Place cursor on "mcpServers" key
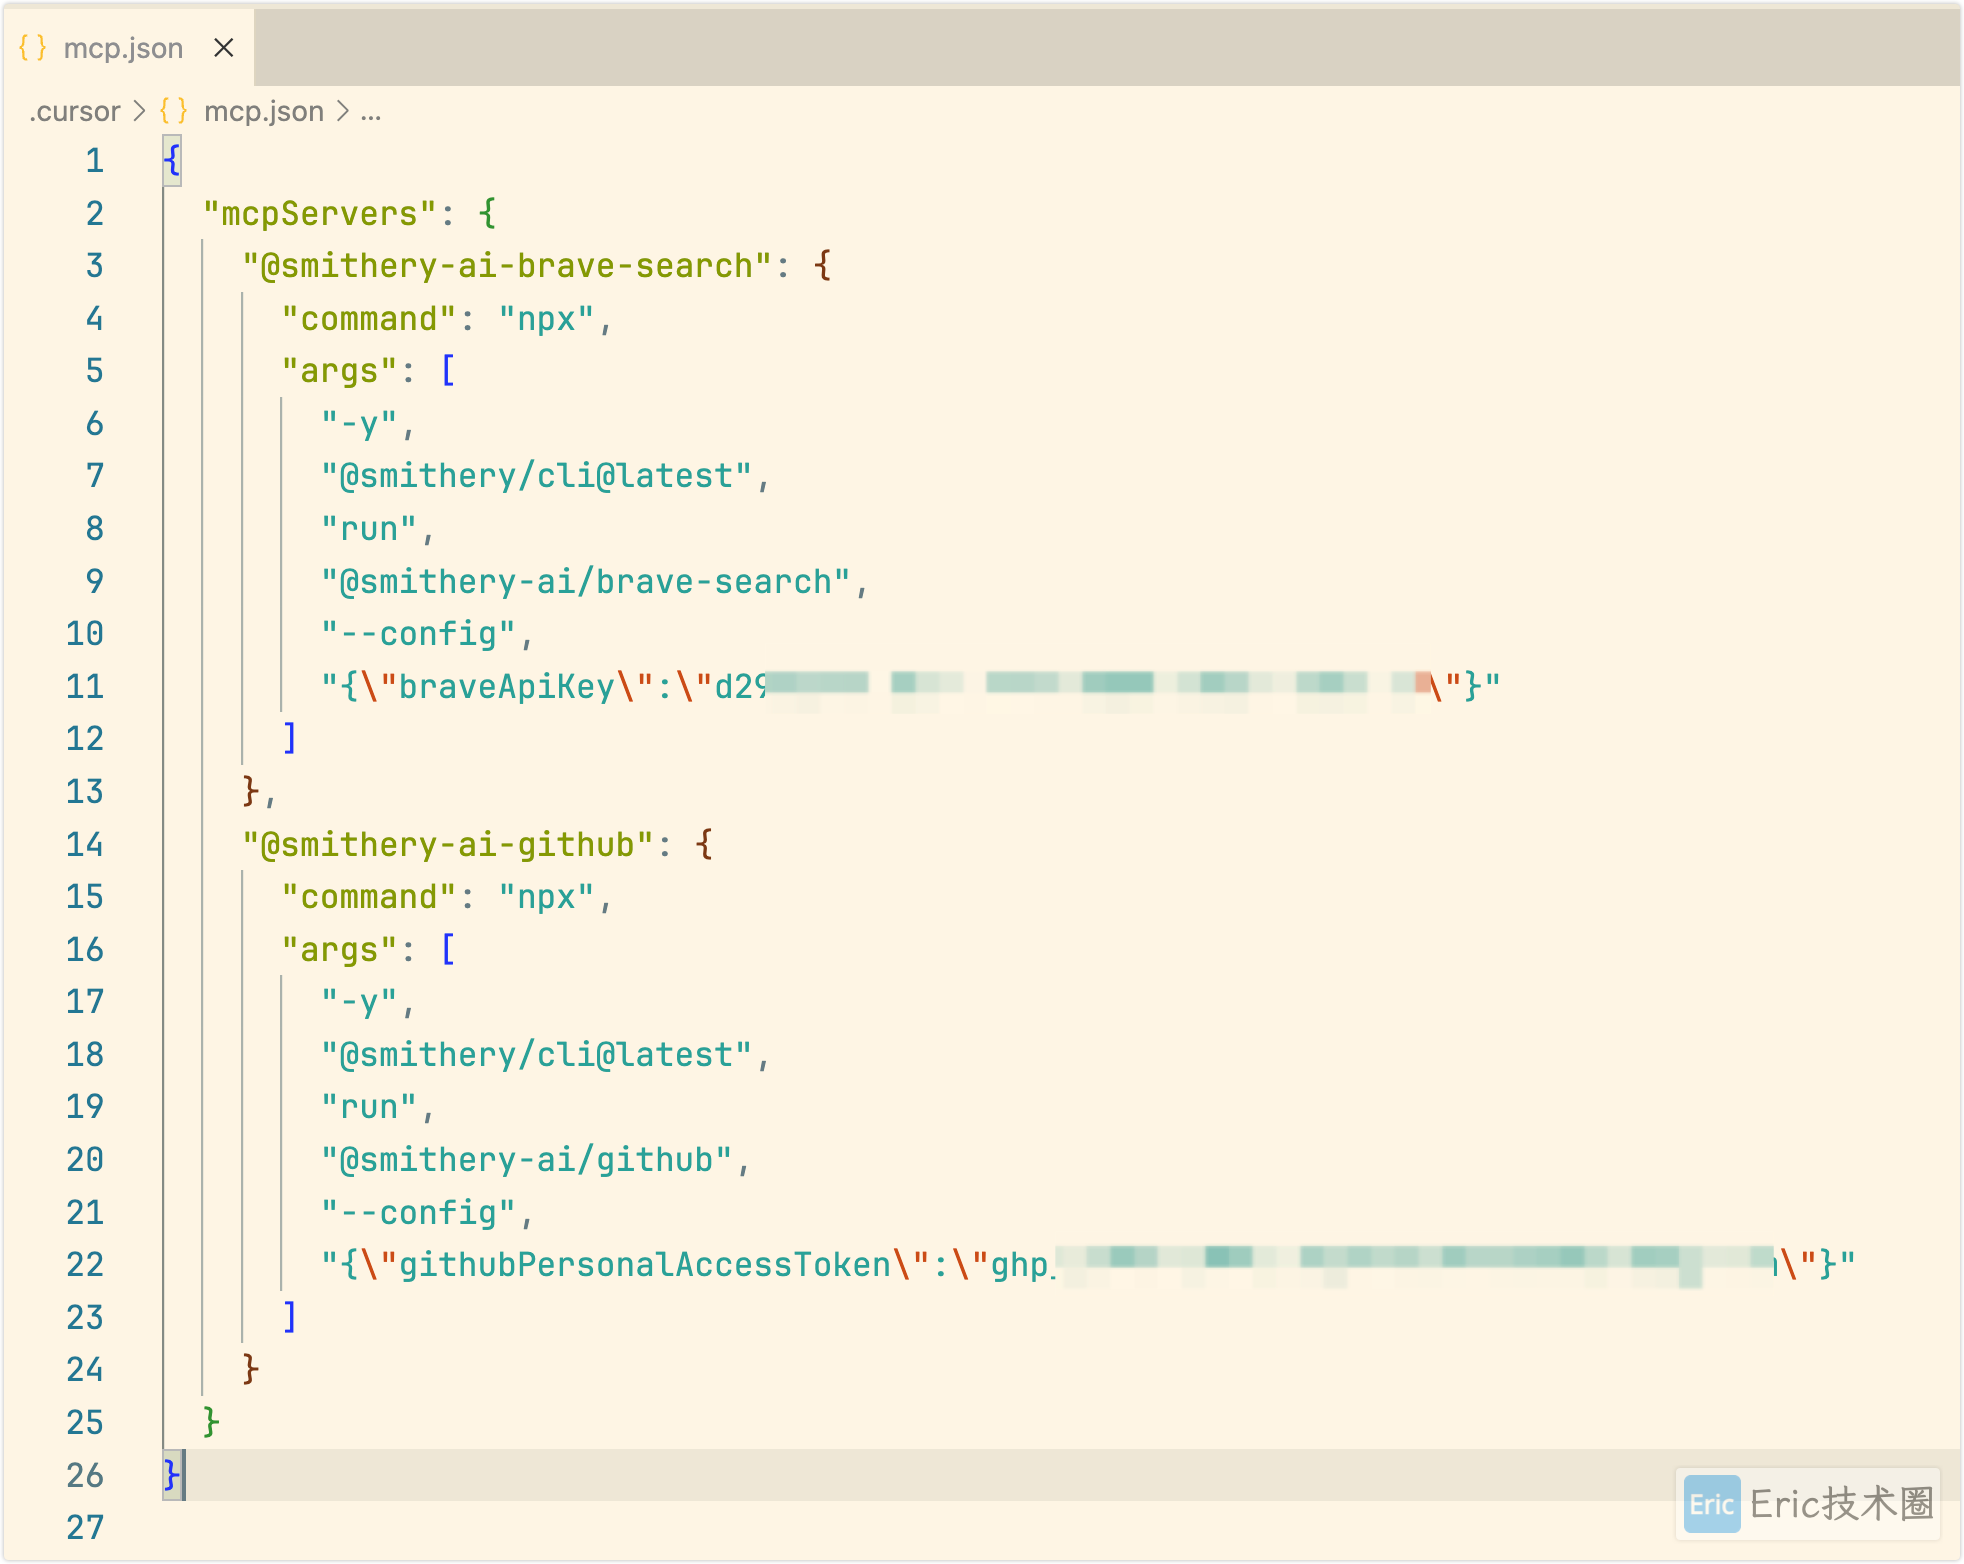1964x1564 pixels. [x=320, y=214]
